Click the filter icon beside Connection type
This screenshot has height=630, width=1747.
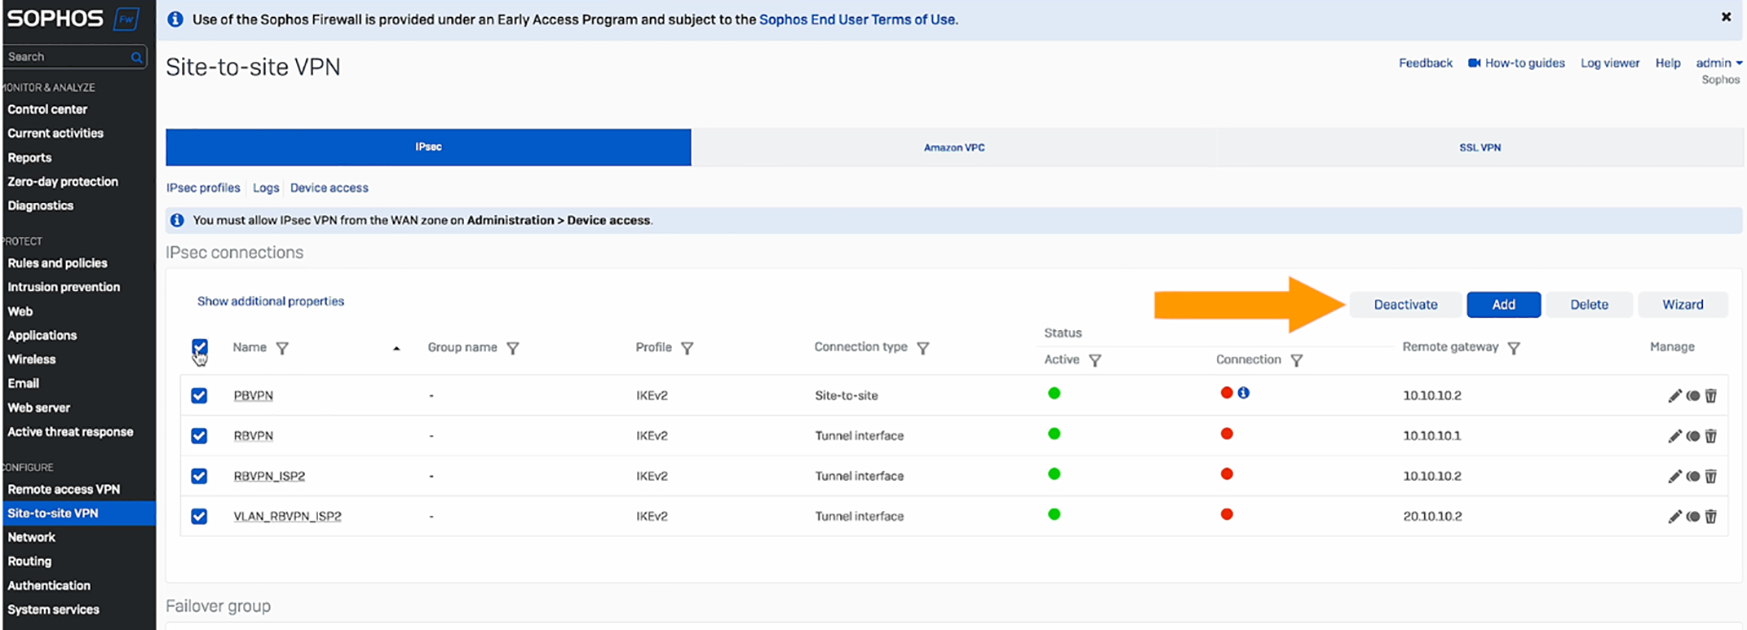coord(923,348)
